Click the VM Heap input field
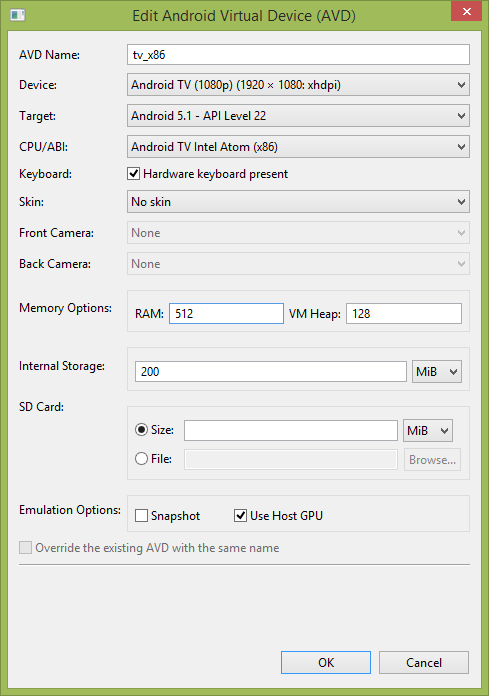Screen dimensions: 489x696 coord(404,313)
